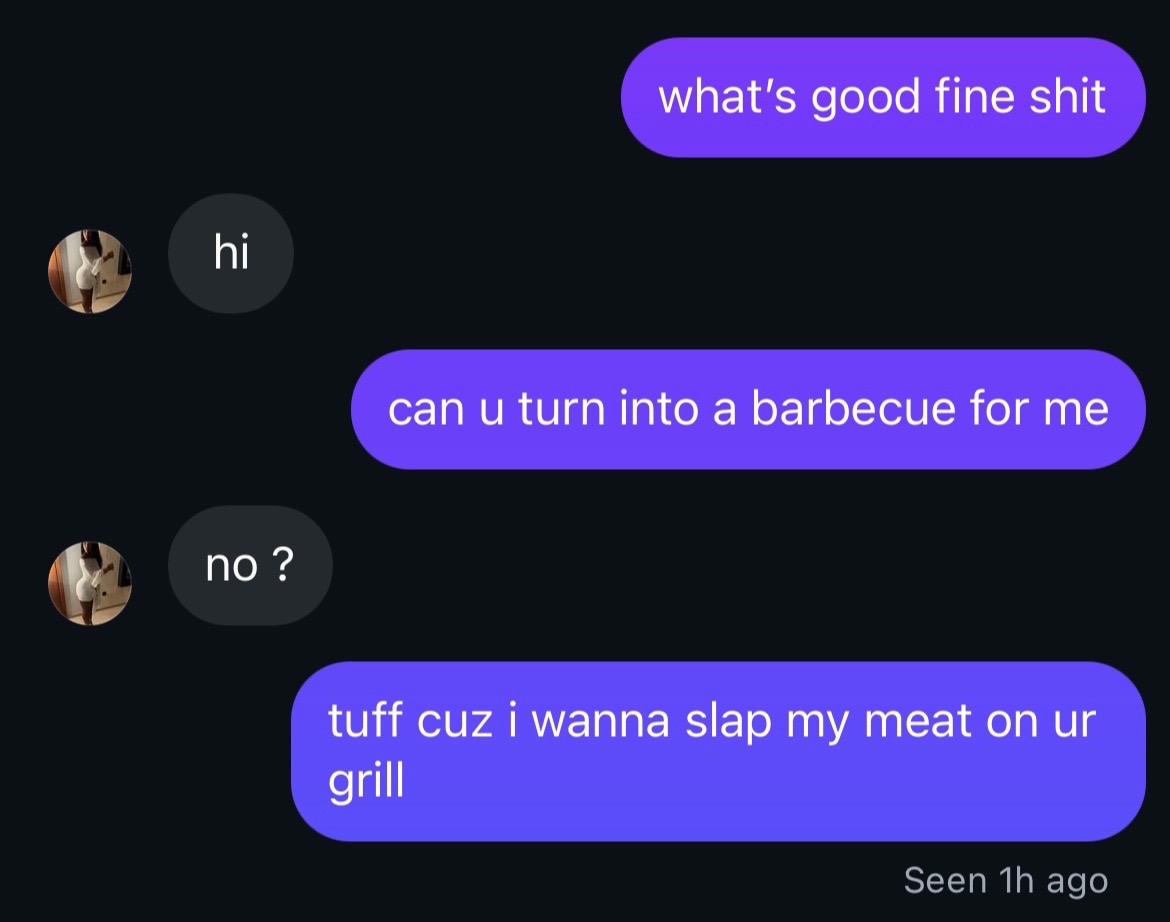
Task: Click the gray "no ?" reply bubble
Action: tap(250, 565)
